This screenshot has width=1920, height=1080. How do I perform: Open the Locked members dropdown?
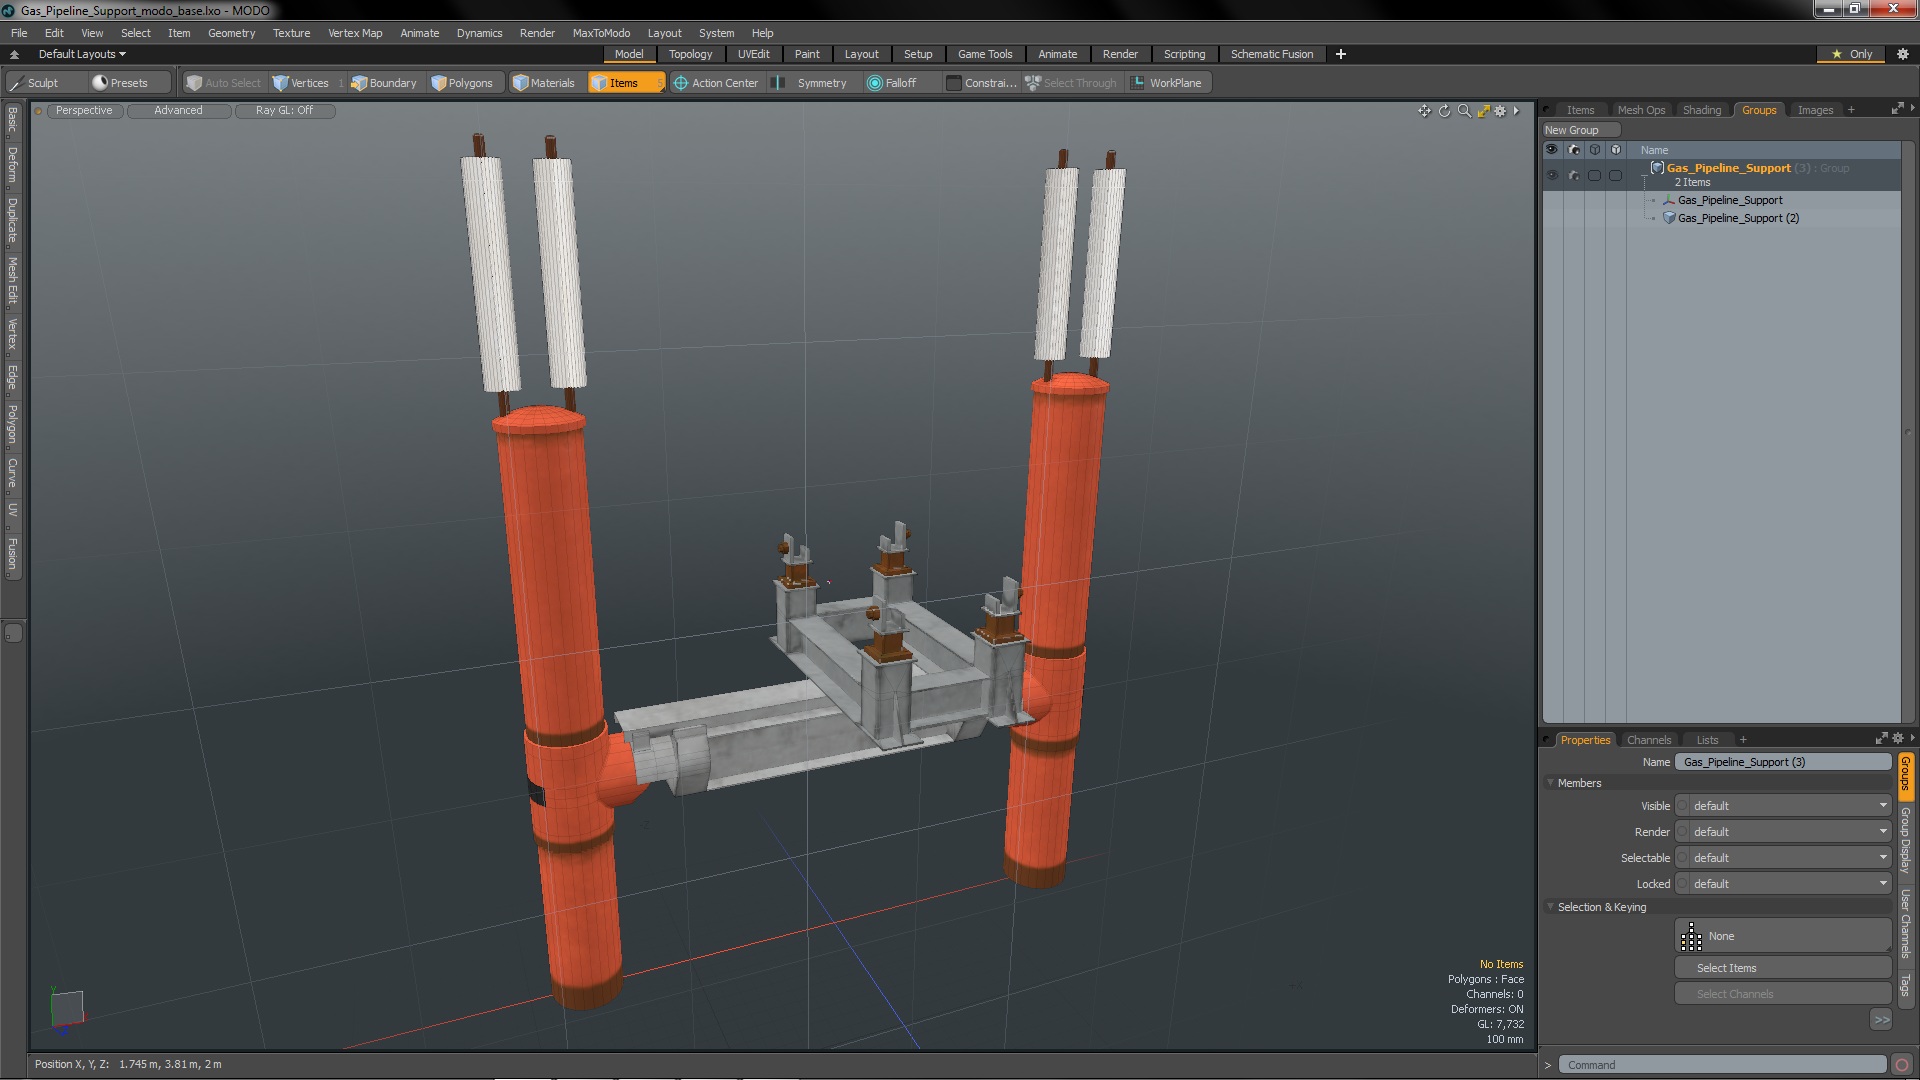coord(1785,884)
